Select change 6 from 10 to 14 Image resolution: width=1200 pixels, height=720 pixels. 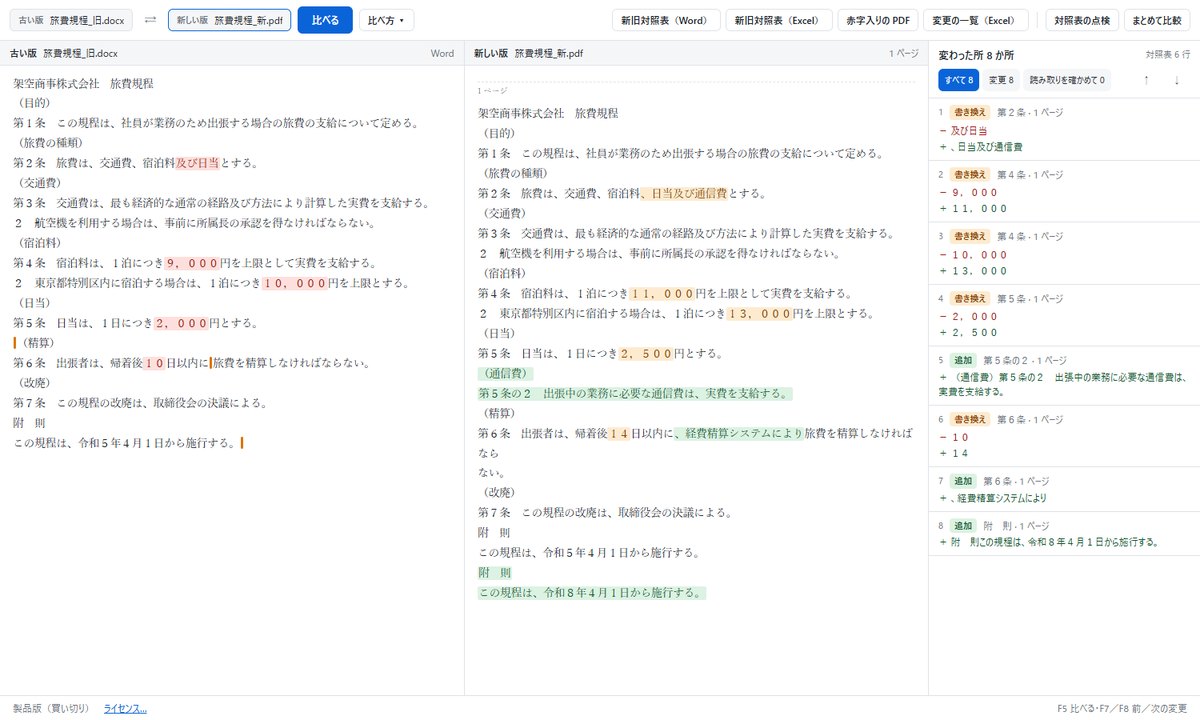click(x=1064, y=437)
